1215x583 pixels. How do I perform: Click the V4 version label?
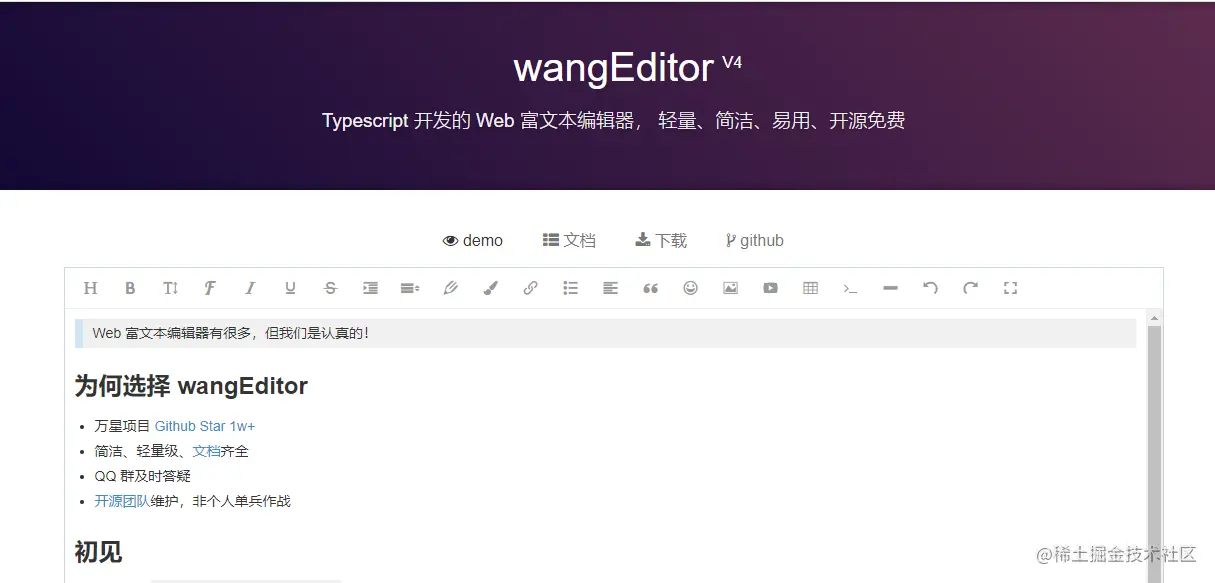[732, 62]
